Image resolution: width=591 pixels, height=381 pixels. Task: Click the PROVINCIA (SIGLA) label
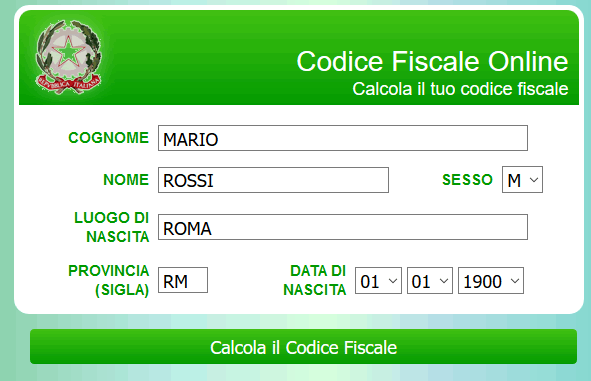[x=109, y=280]
